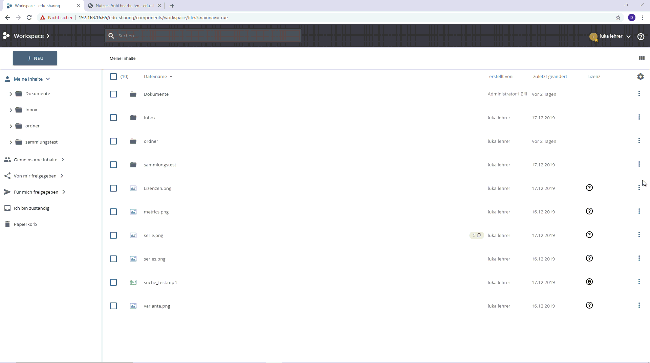Open Von mir freigegeben in sidebar
Screen dimensions: 650x363
[35, 176]
